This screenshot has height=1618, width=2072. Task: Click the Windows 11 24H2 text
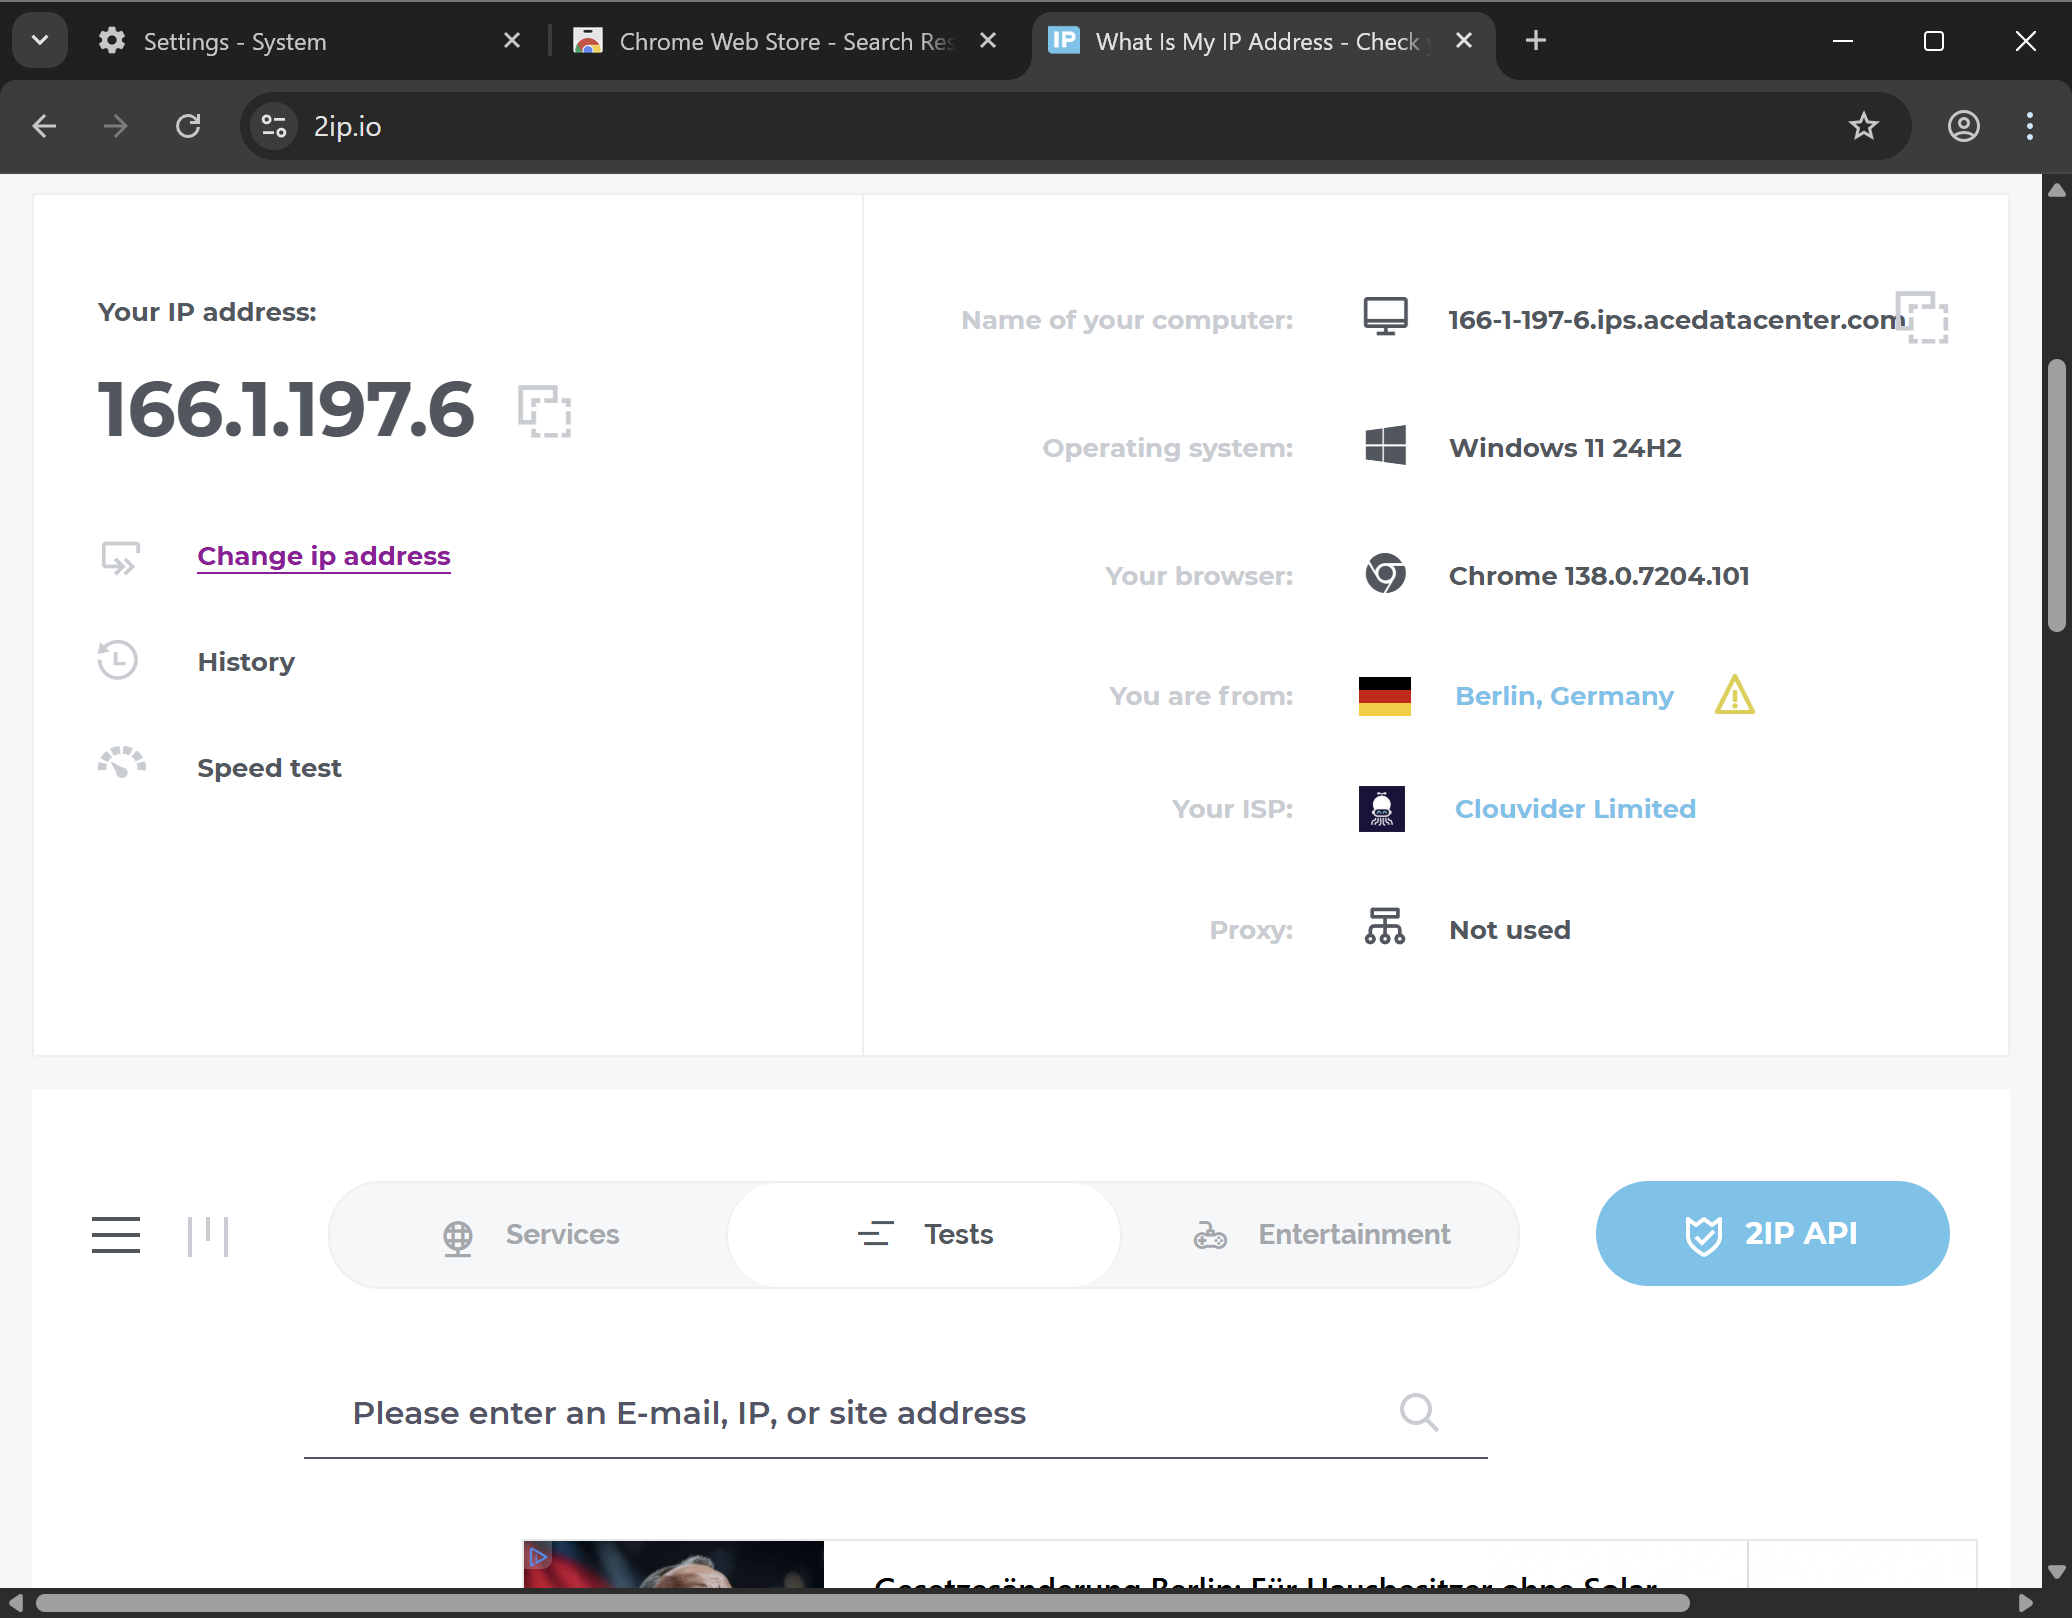(x=1565, y=448)
